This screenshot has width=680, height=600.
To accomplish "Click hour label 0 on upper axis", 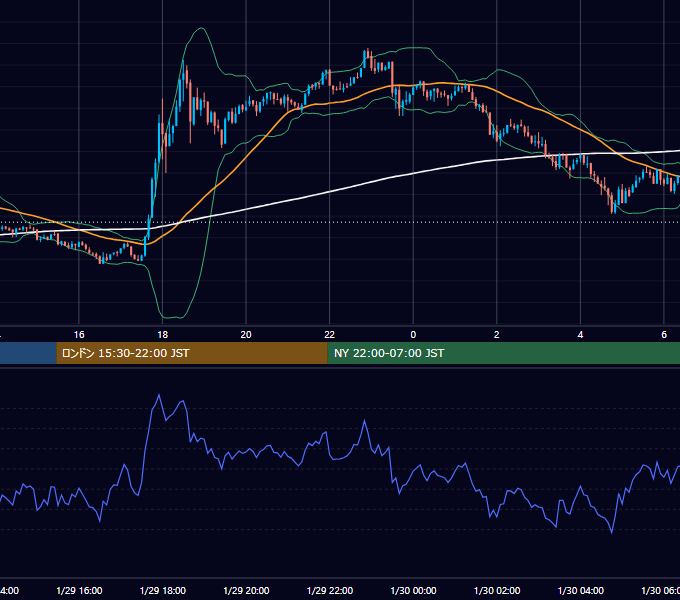I will pos(413,335).
